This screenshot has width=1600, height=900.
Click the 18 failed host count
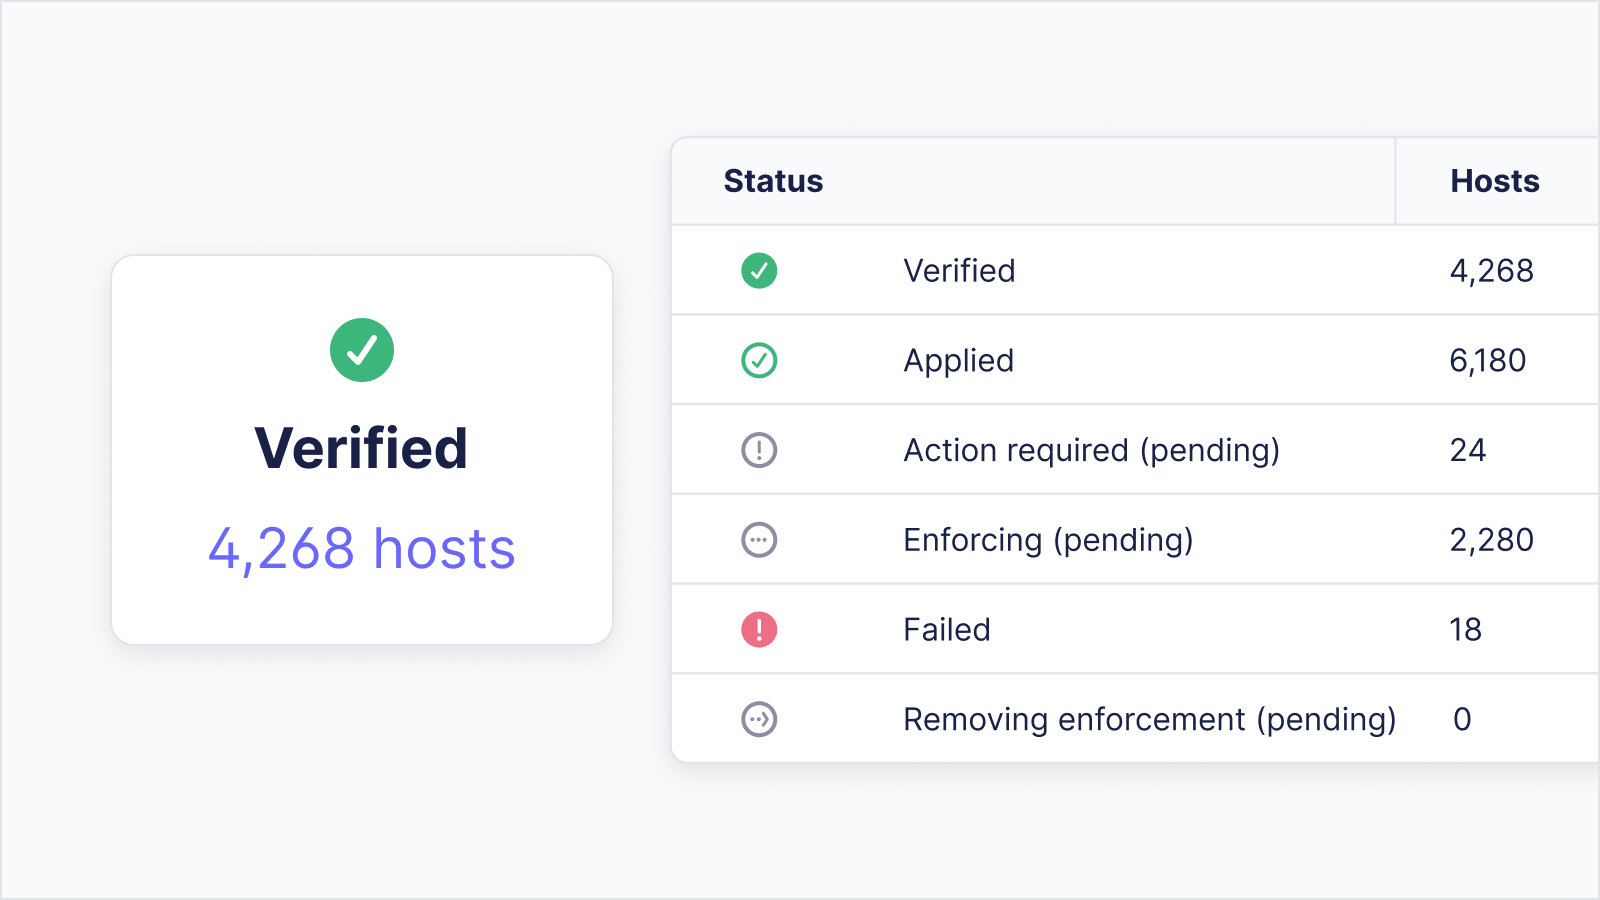pos(1466,630)
